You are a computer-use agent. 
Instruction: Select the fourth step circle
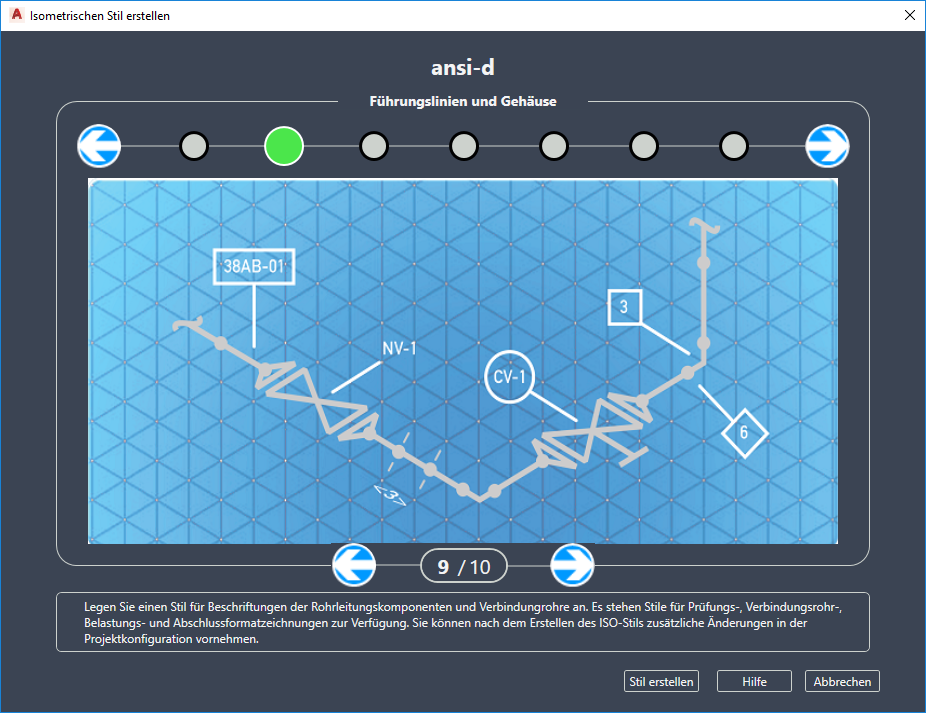click(464, 146)
